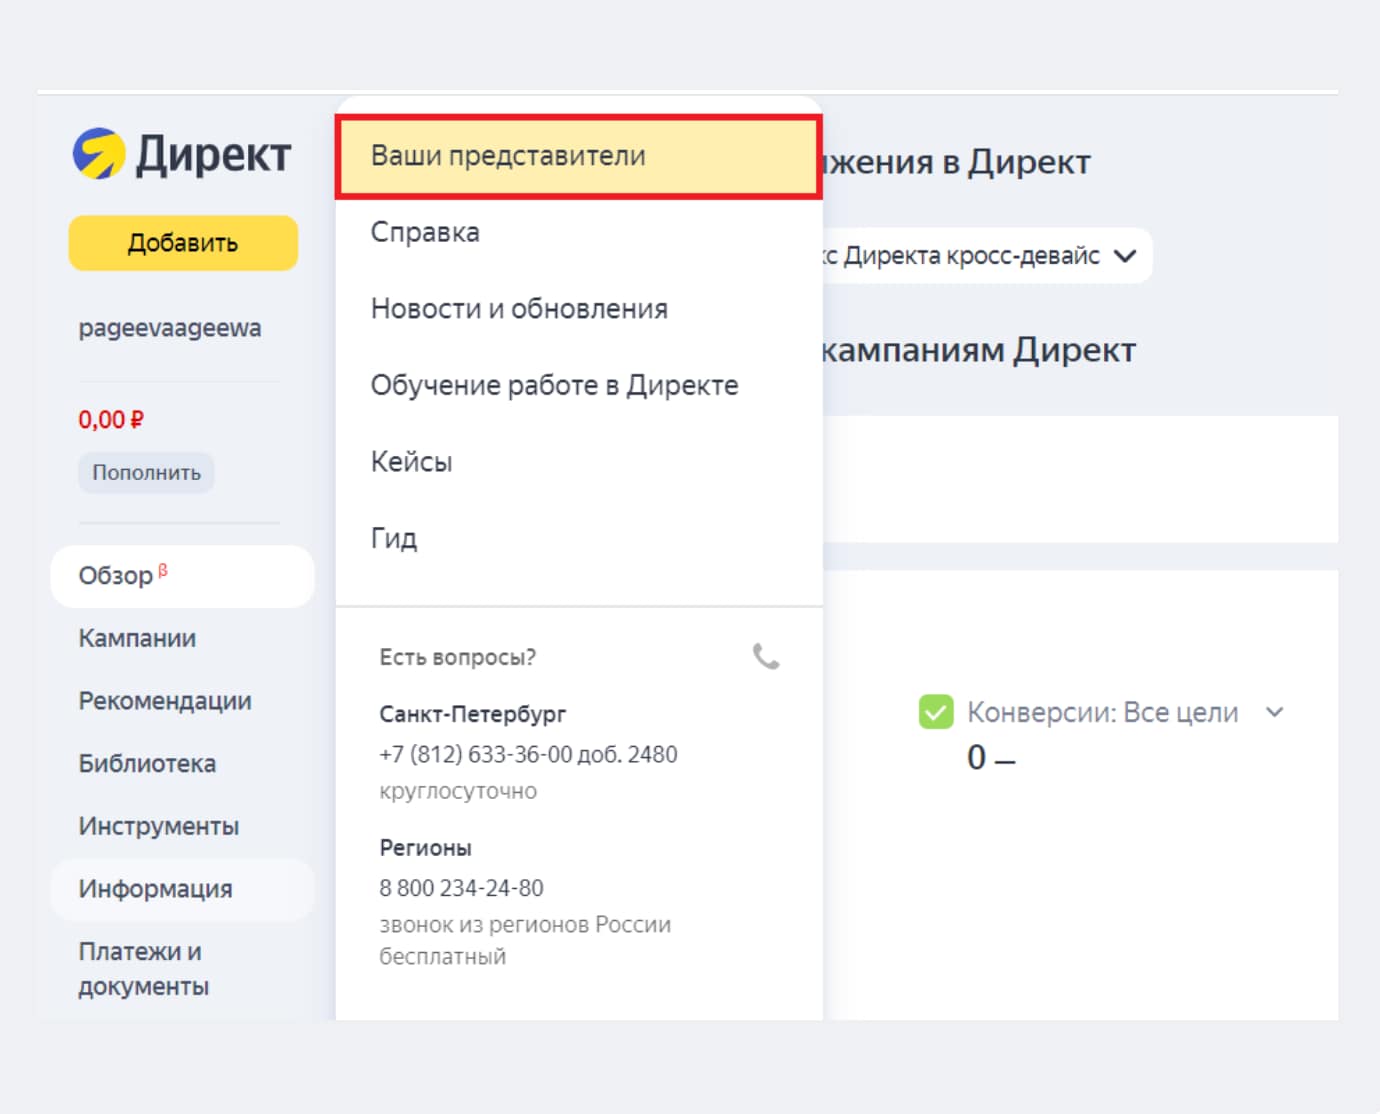Screen dimensions: 1380x1114
Task: Open Ваши представители menu item
Action: click(579, 157)
